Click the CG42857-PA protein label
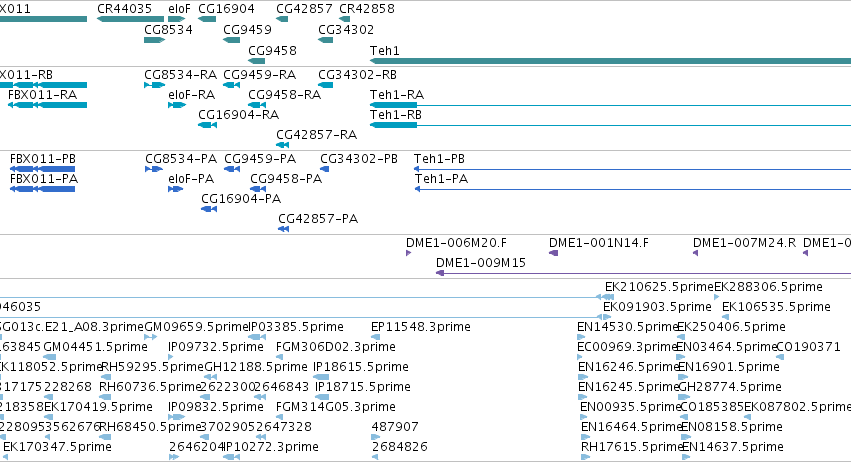This screenshot has height=462, width=851. (x=318, y=219)
